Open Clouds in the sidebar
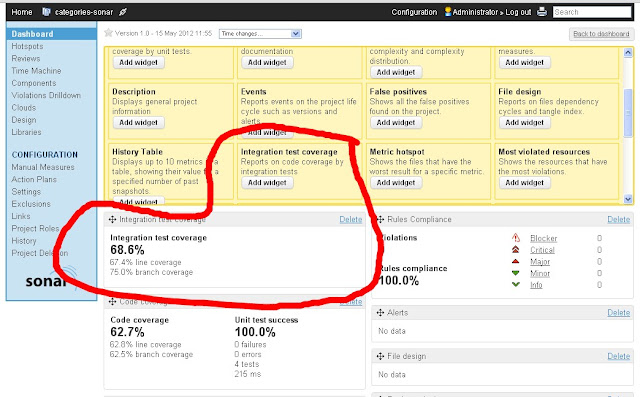 pos(24,108)
